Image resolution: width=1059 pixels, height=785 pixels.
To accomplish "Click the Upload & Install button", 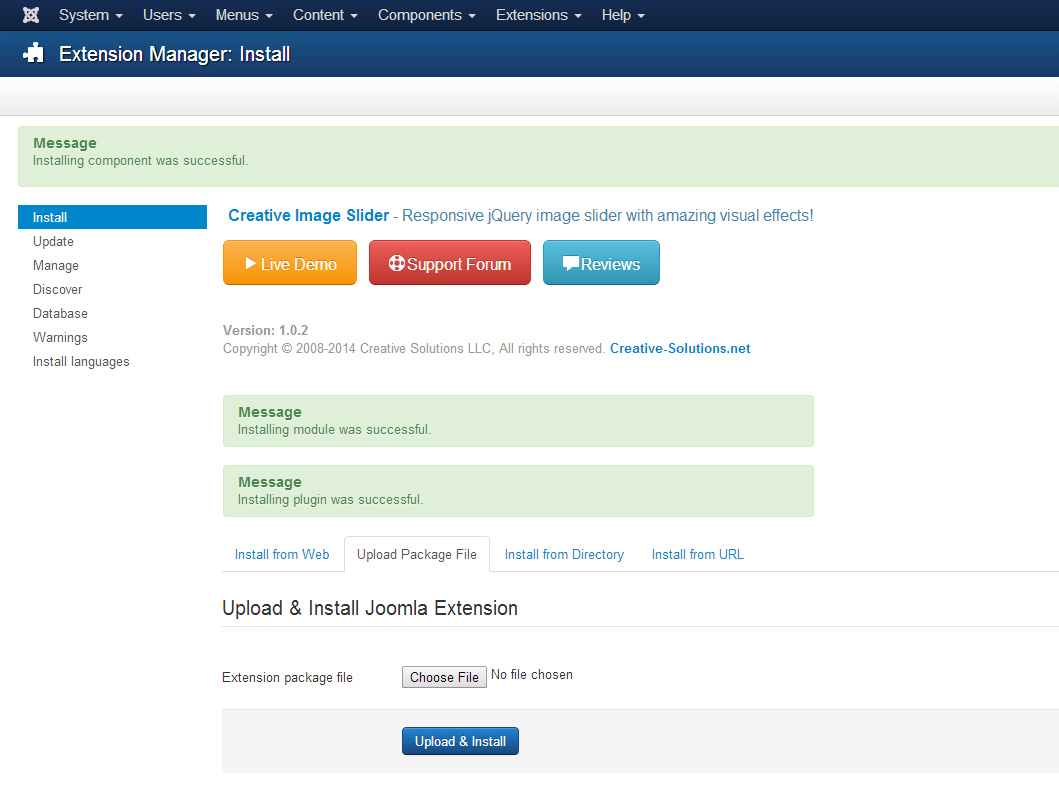I will 461,741.
